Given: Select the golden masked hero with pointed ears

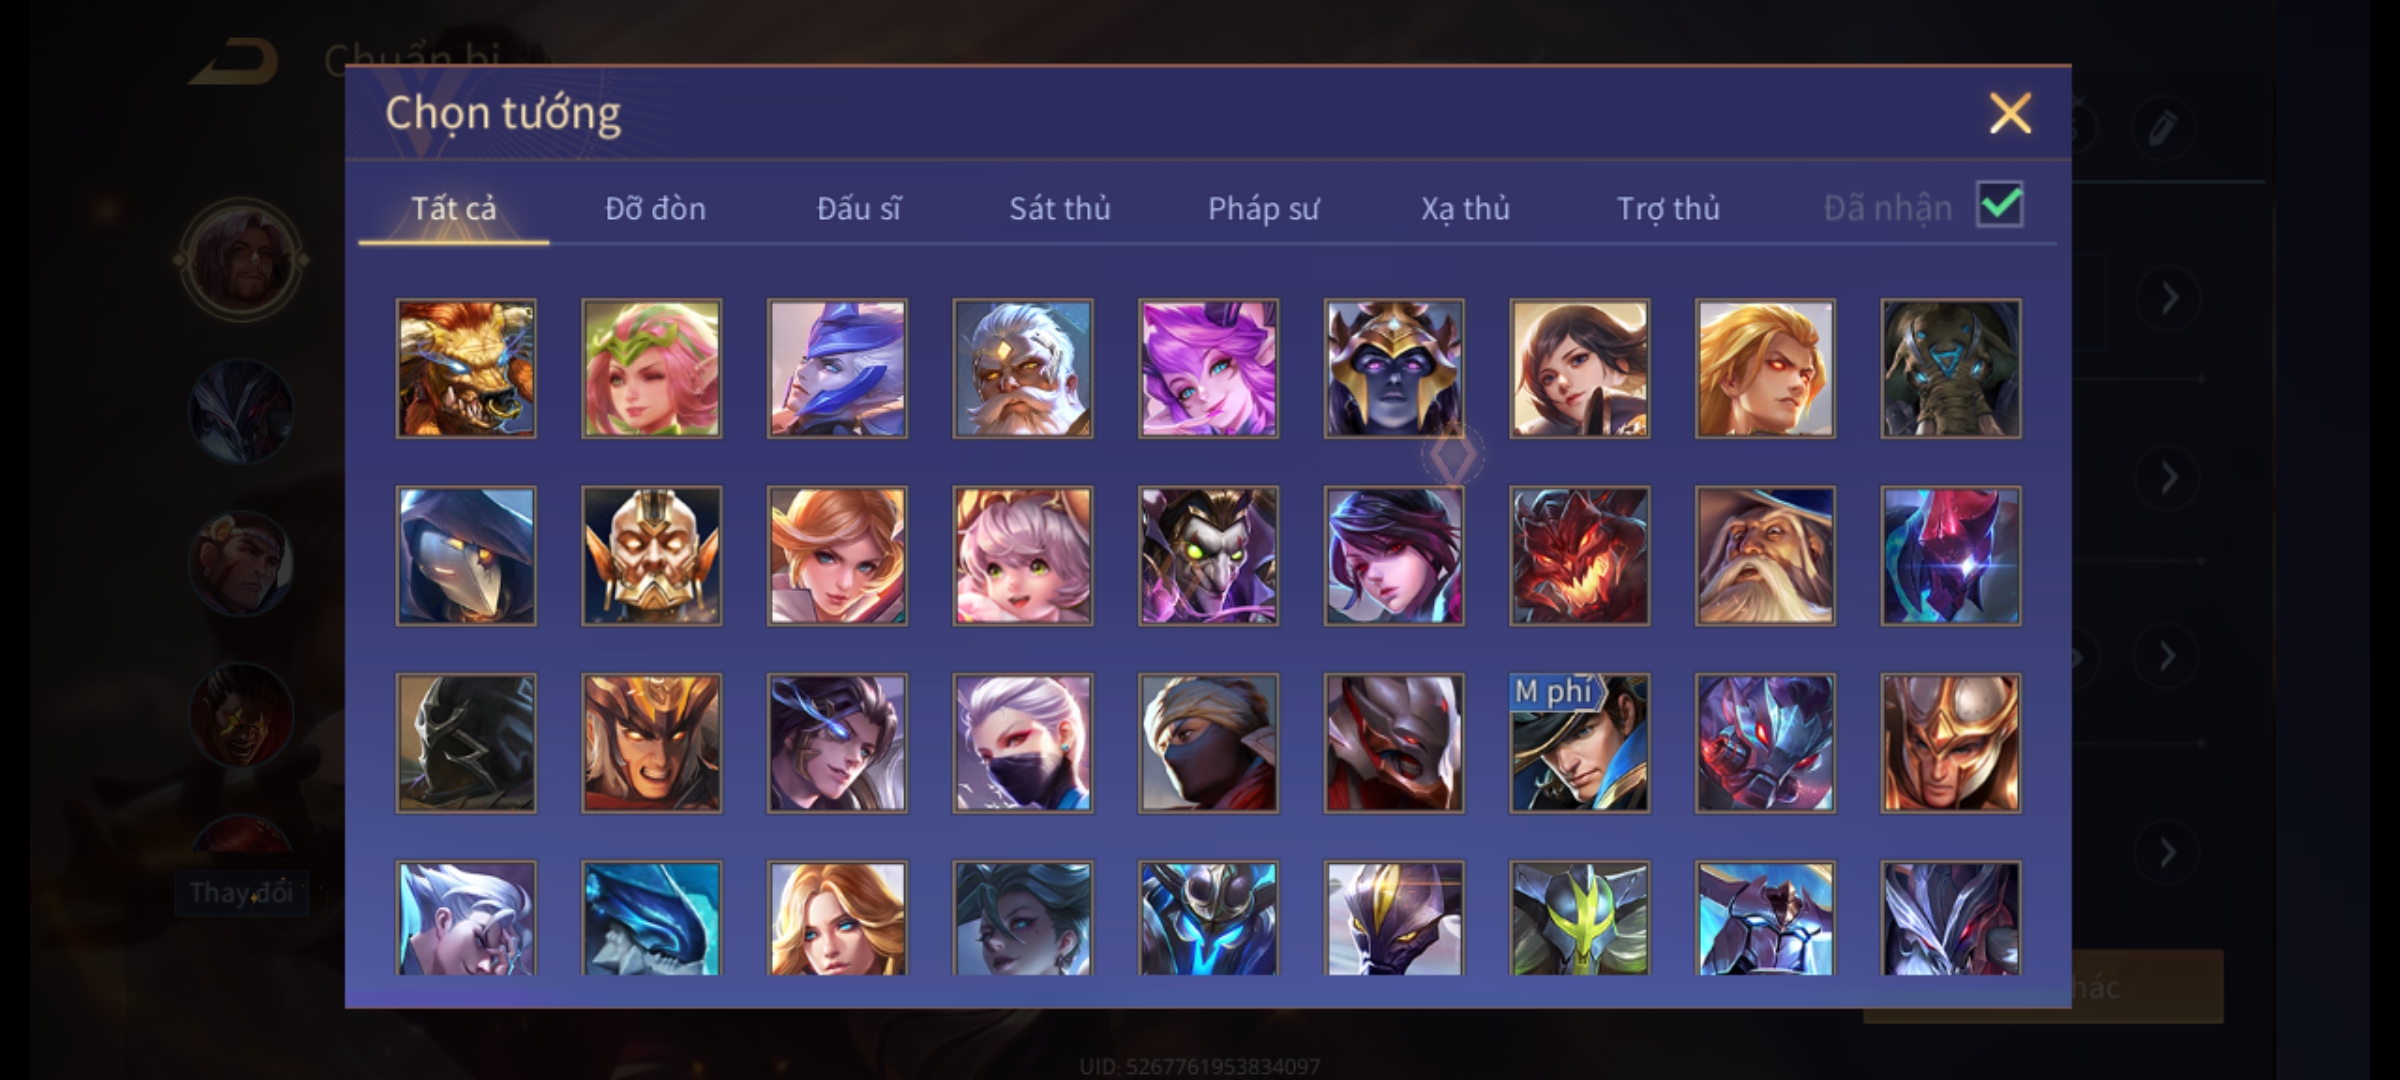Looking at the screenshot, I should point(651,556).
